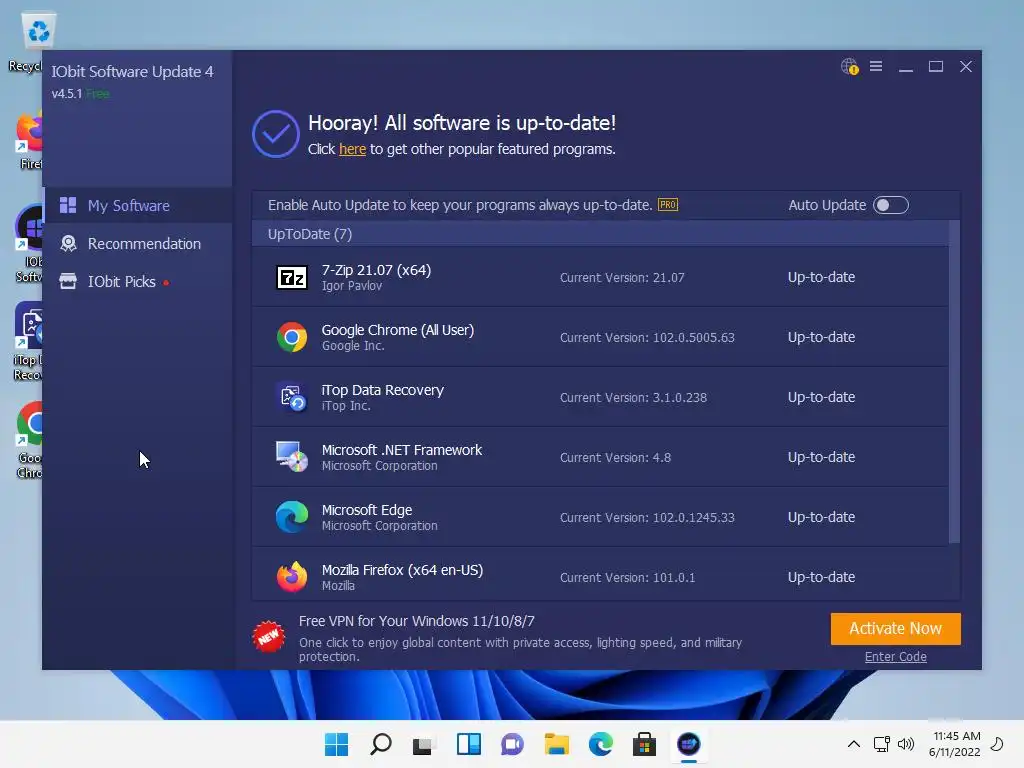The image size is (1024, 768).
Task: Click the Enter Code link
Action: tap(895, 656)
